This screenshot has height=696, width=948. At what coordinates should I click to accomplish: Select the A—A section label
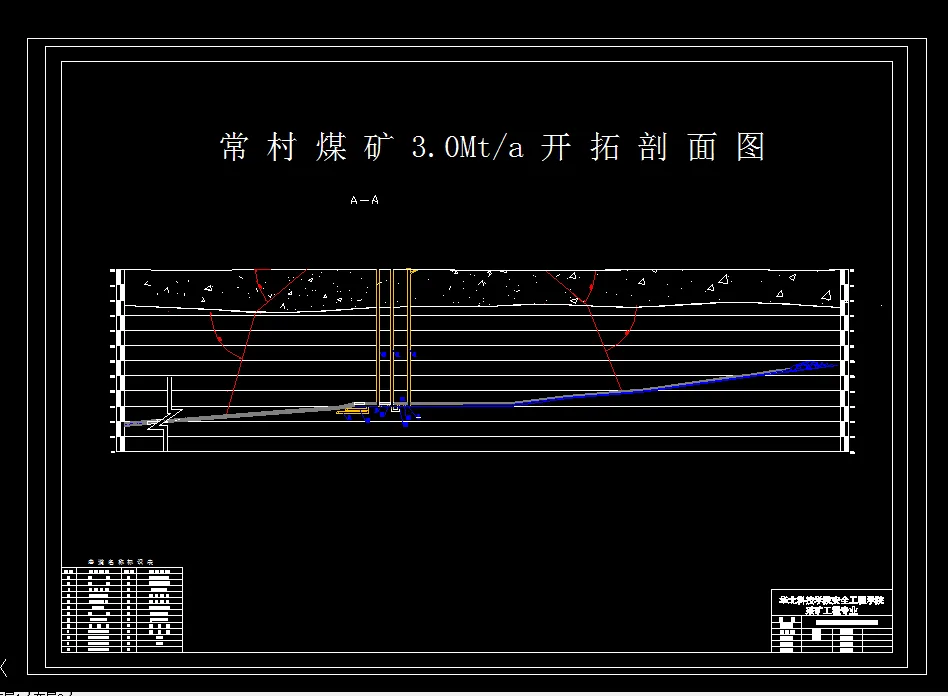coord(365,200)
